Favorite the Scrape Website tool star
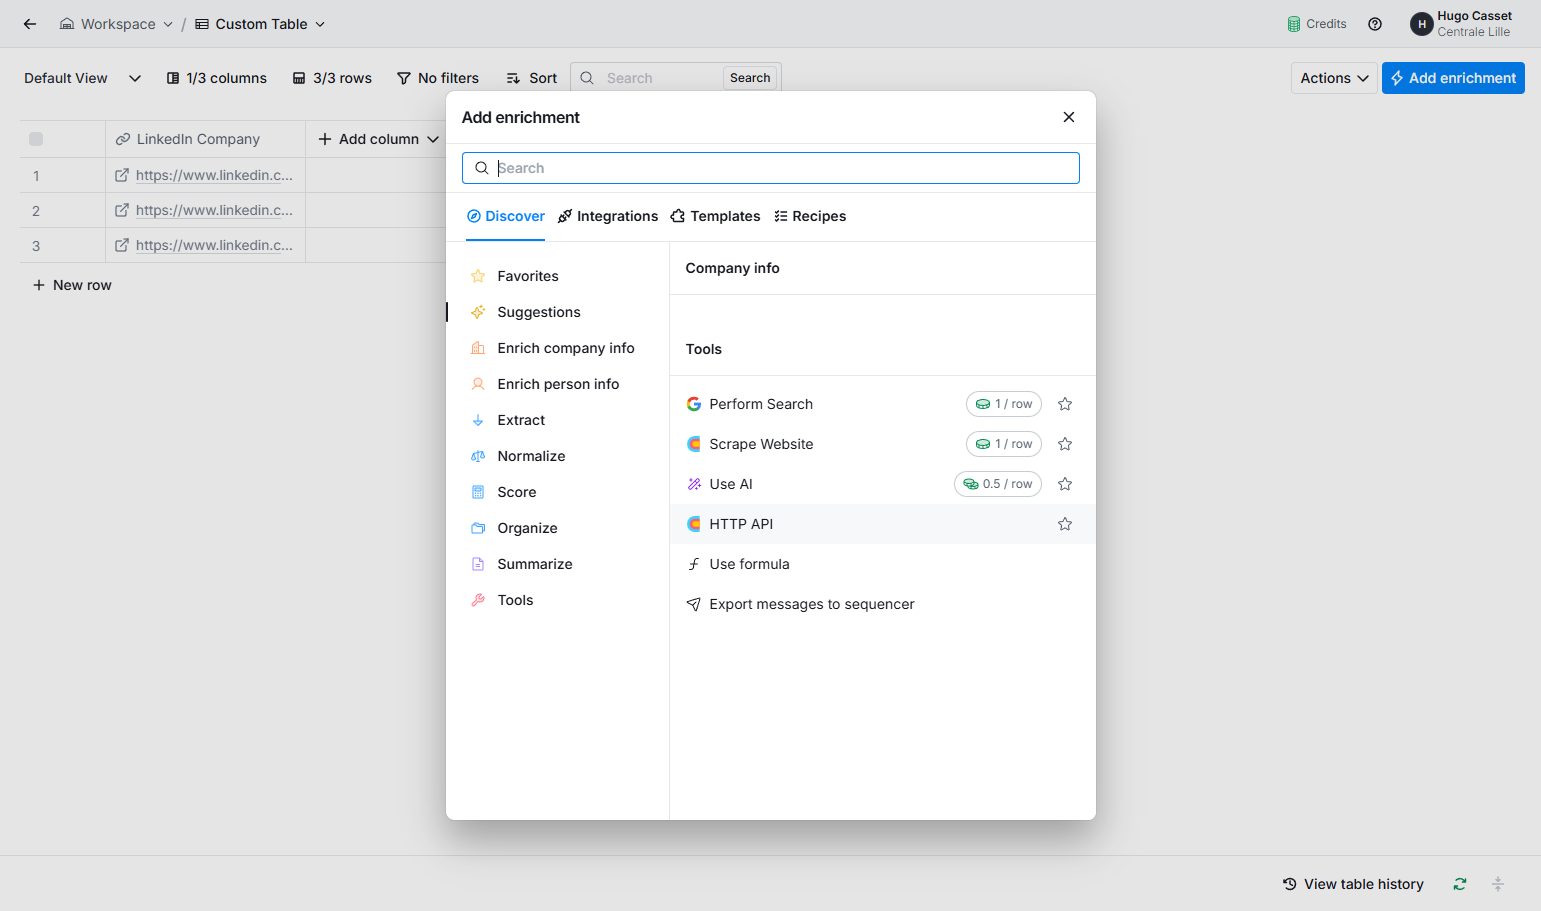The width and height of the screenshot is (1541, 911). coord(1065,444)
